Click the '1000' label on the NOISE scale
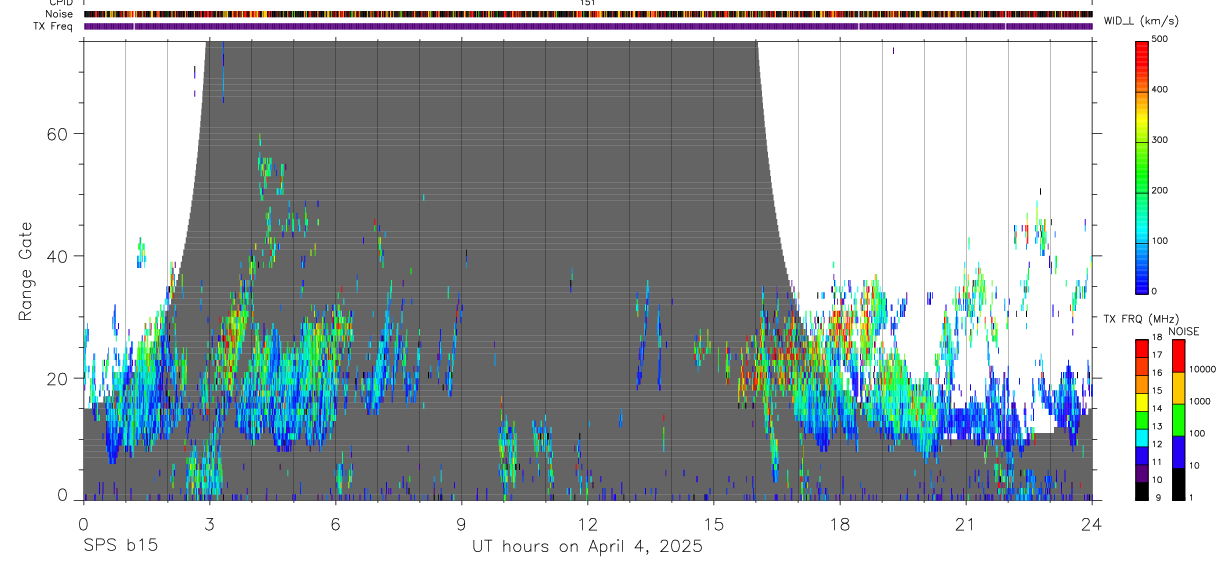This screenshot has height=567, width=1228. coord(1201,401)
